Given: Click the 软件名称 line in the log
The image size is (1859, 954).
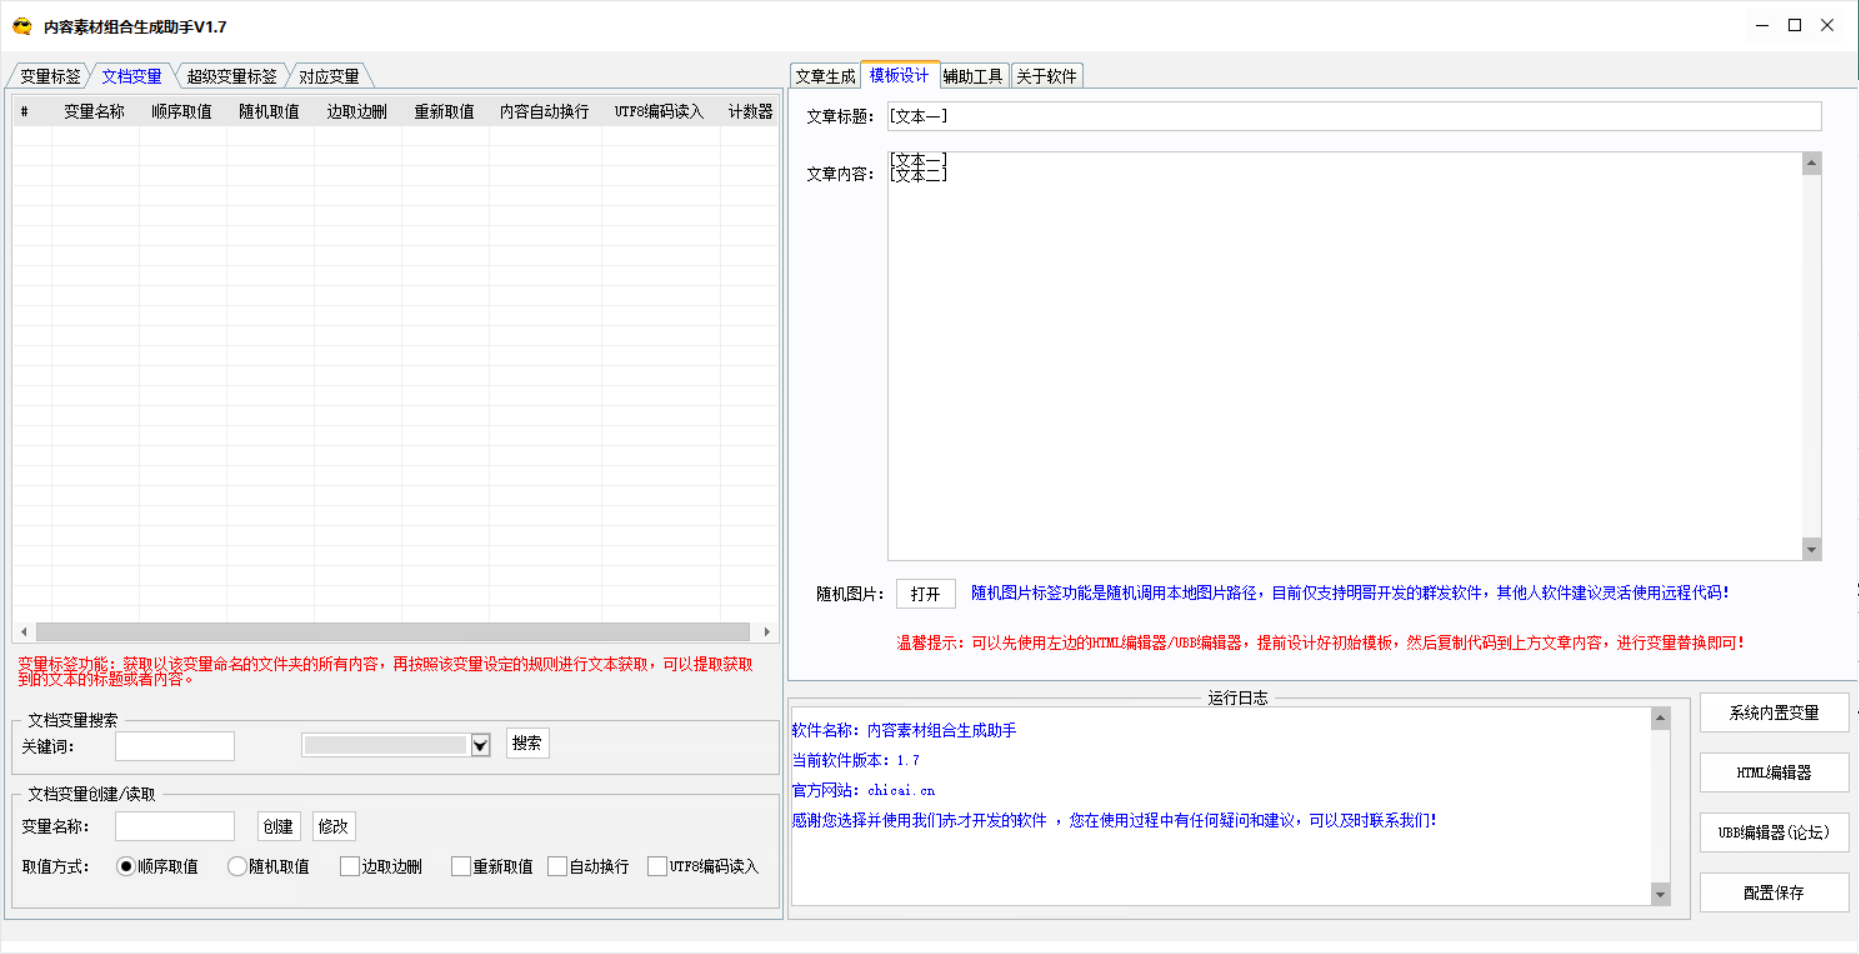Looking at the screenshot, I should click(904, 731).
